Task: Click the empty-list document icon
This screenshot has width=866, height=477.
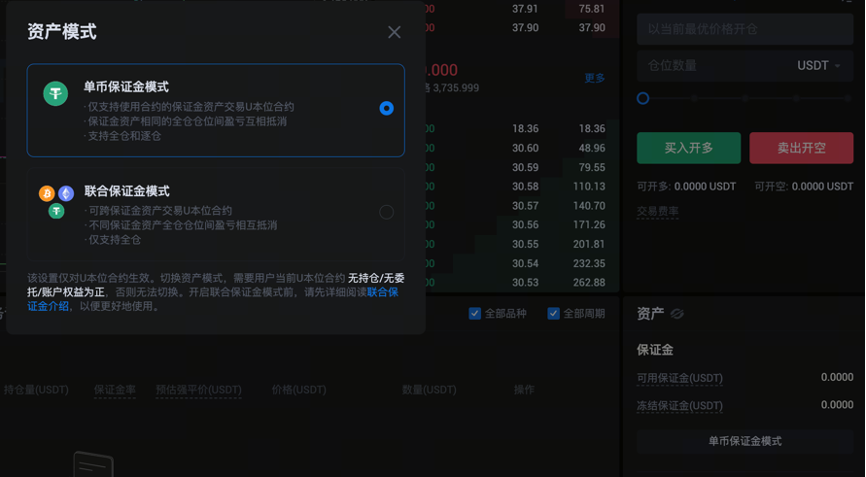Action: (93, 465)
